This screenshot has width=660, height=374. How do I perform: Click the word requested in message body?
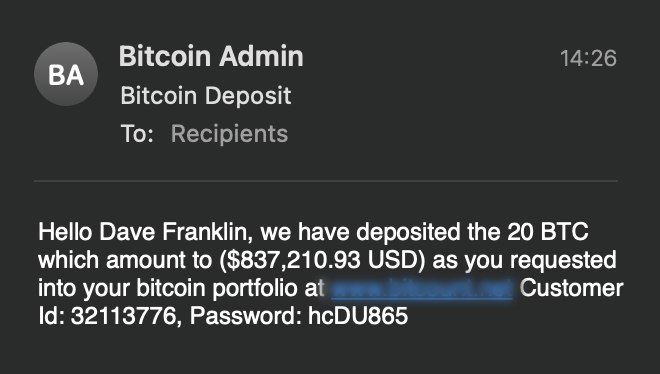563,260
